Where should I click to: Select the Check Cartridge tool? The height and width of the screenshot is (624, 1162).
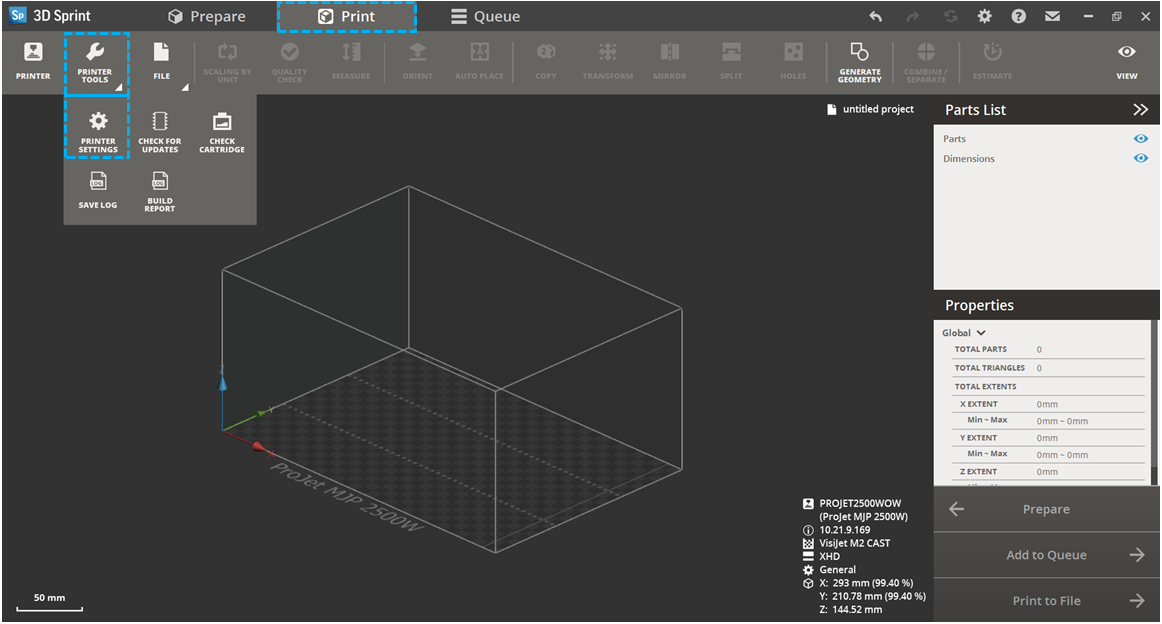[x=222, y=131]
